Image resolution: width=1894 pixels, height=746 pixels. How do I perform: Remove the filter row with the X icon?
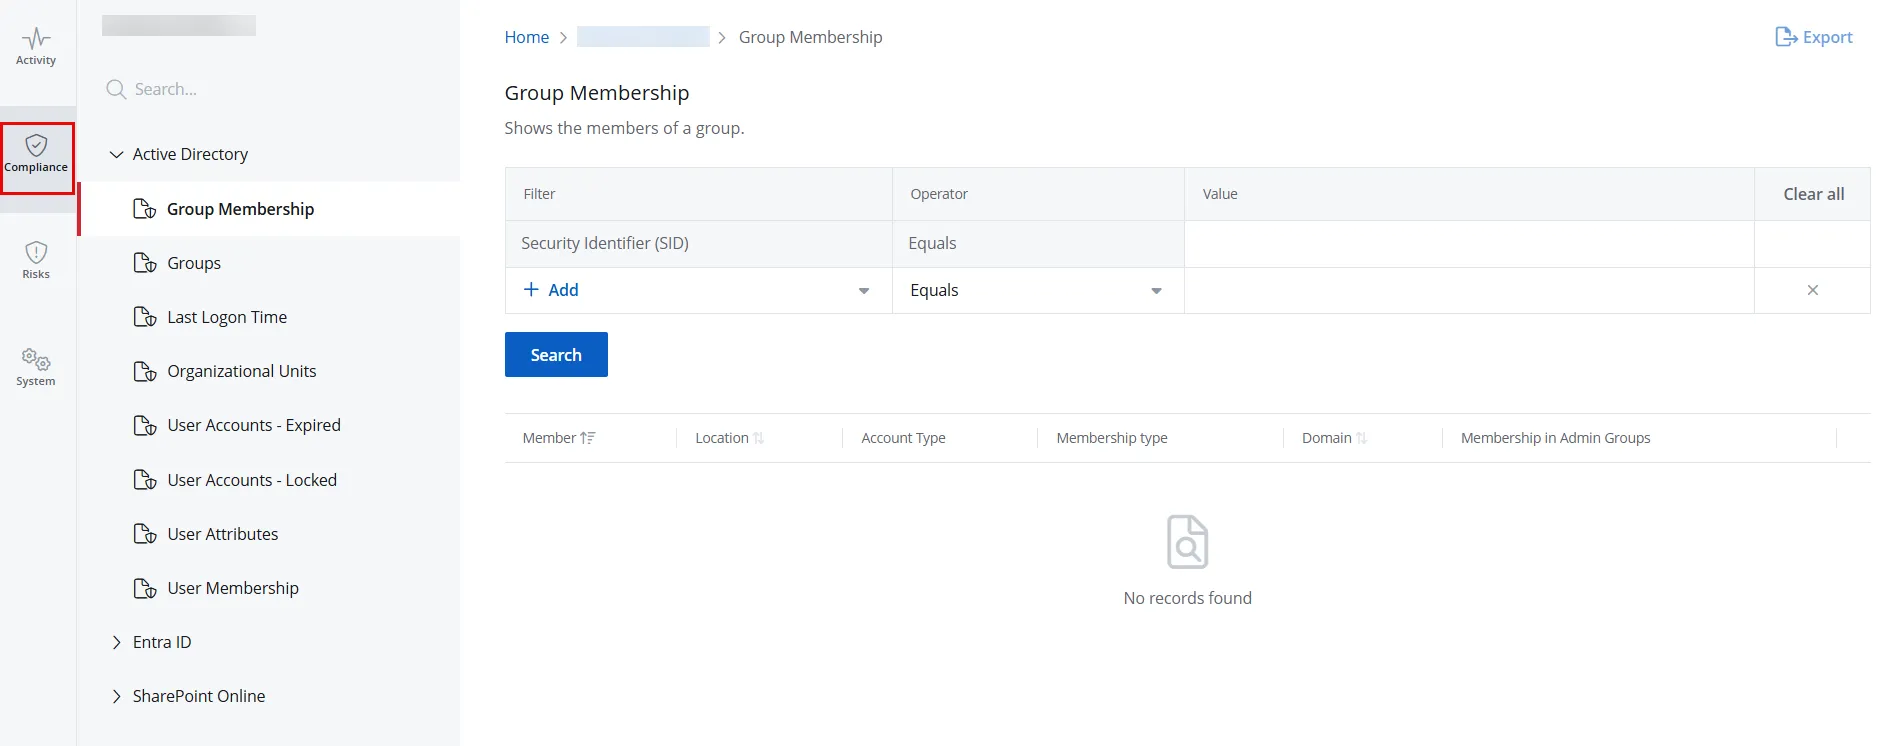(x=1812, y=290)
